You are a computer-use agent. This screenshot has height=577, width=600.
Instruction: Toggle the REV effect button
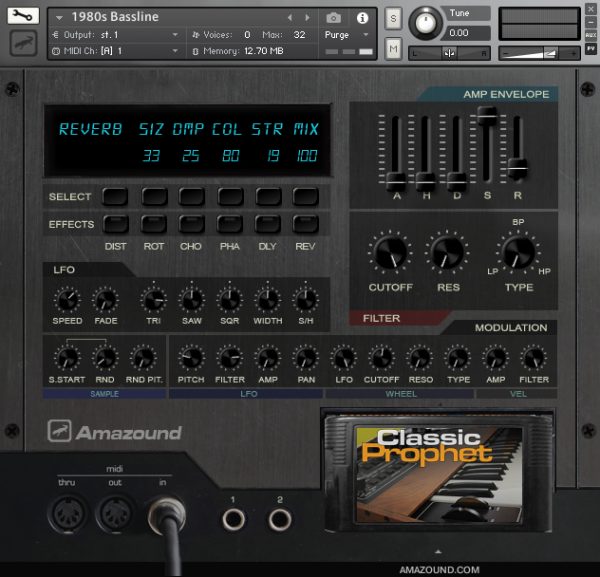point(305,224)
